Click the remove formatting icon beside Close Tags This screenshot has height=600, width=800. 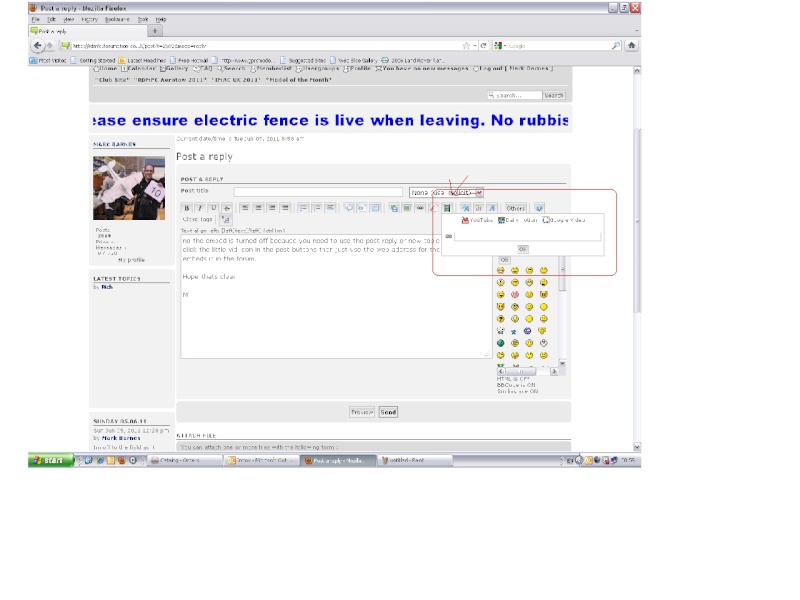(226, 220)
